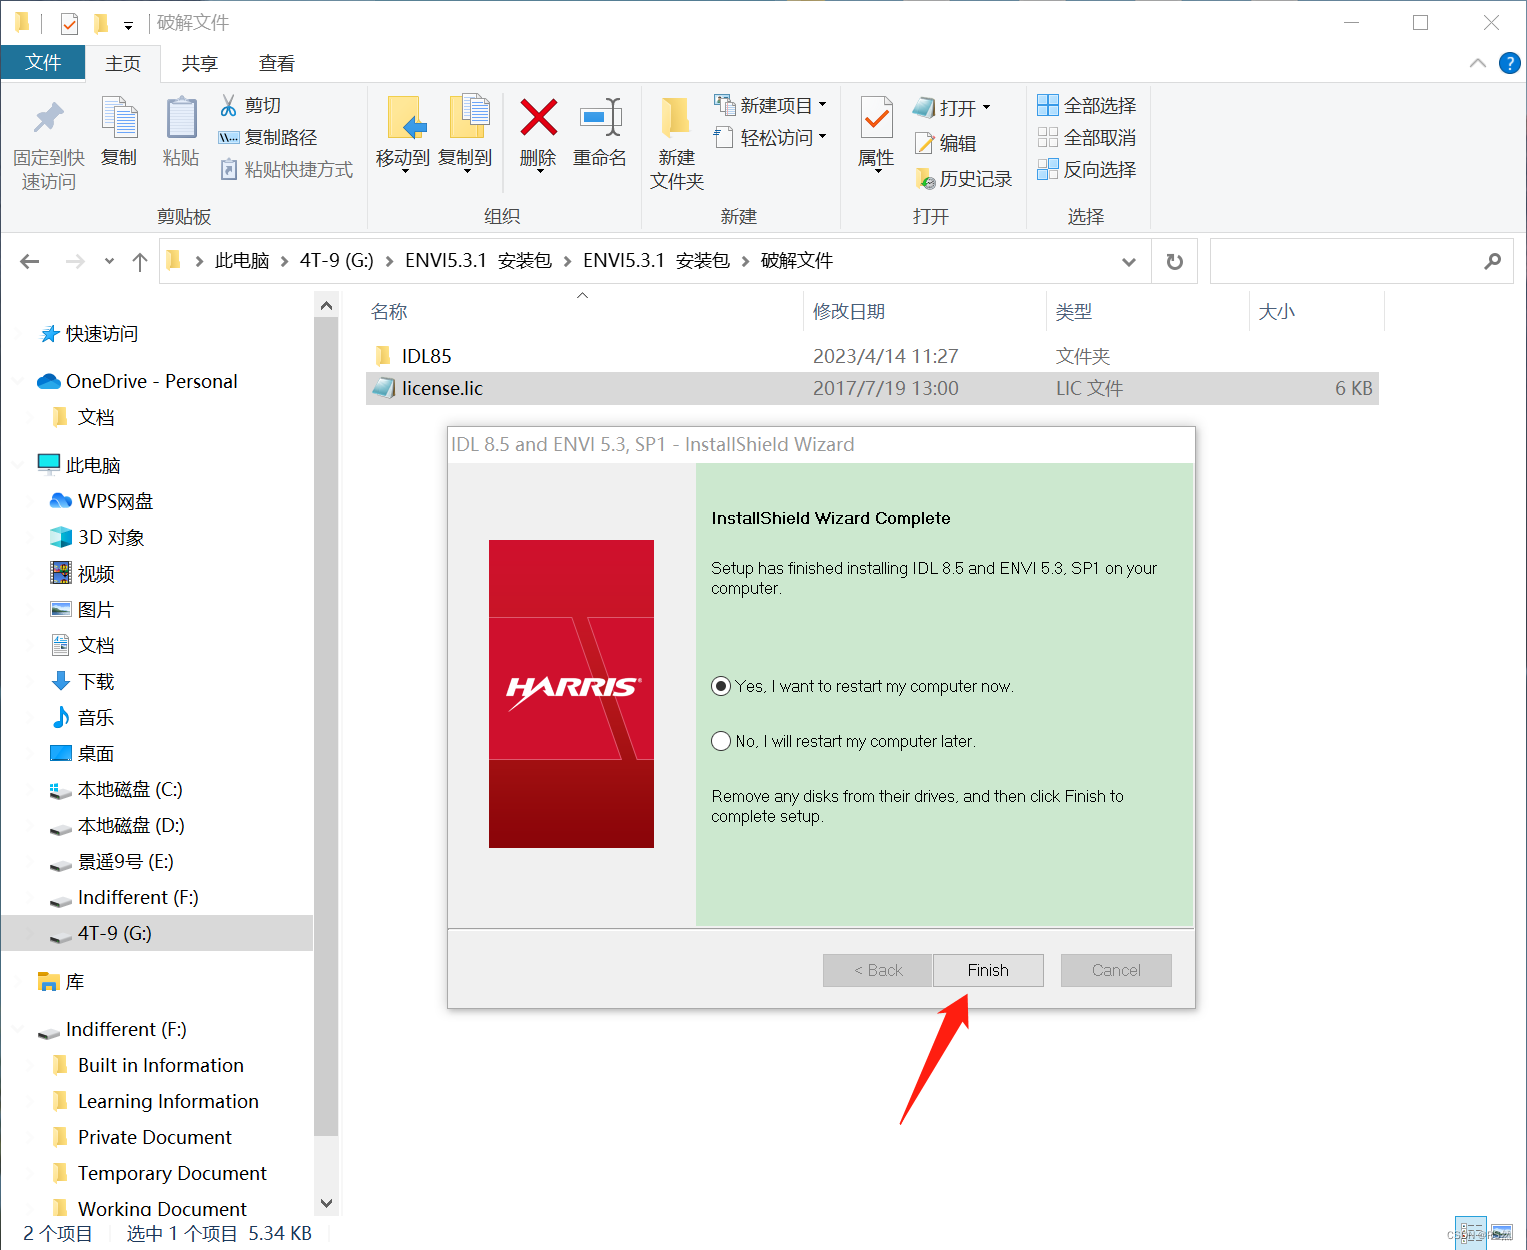
Task: Click Select all (全部选择)
Action: [1087, 105]
